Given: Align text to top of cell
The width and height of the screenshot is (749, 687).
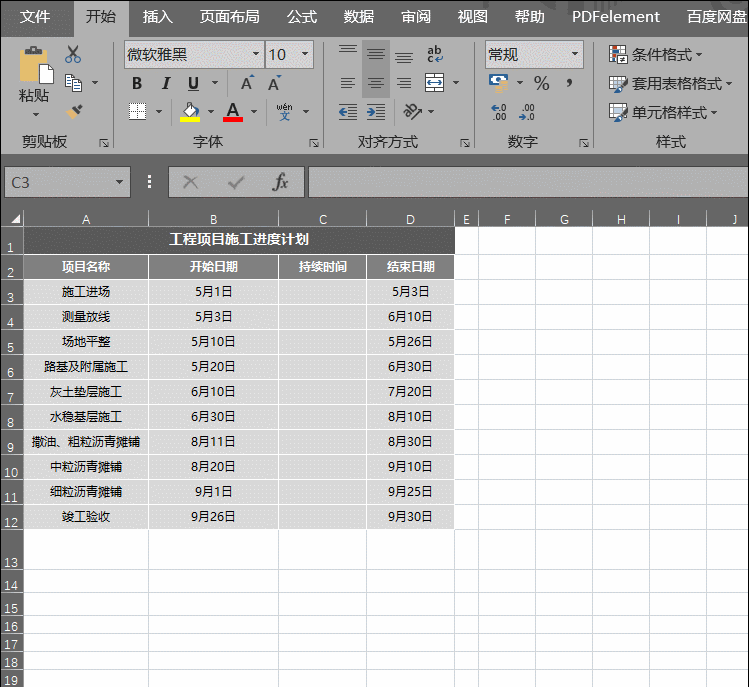Looking at the screenshot, I should [348, 50].
